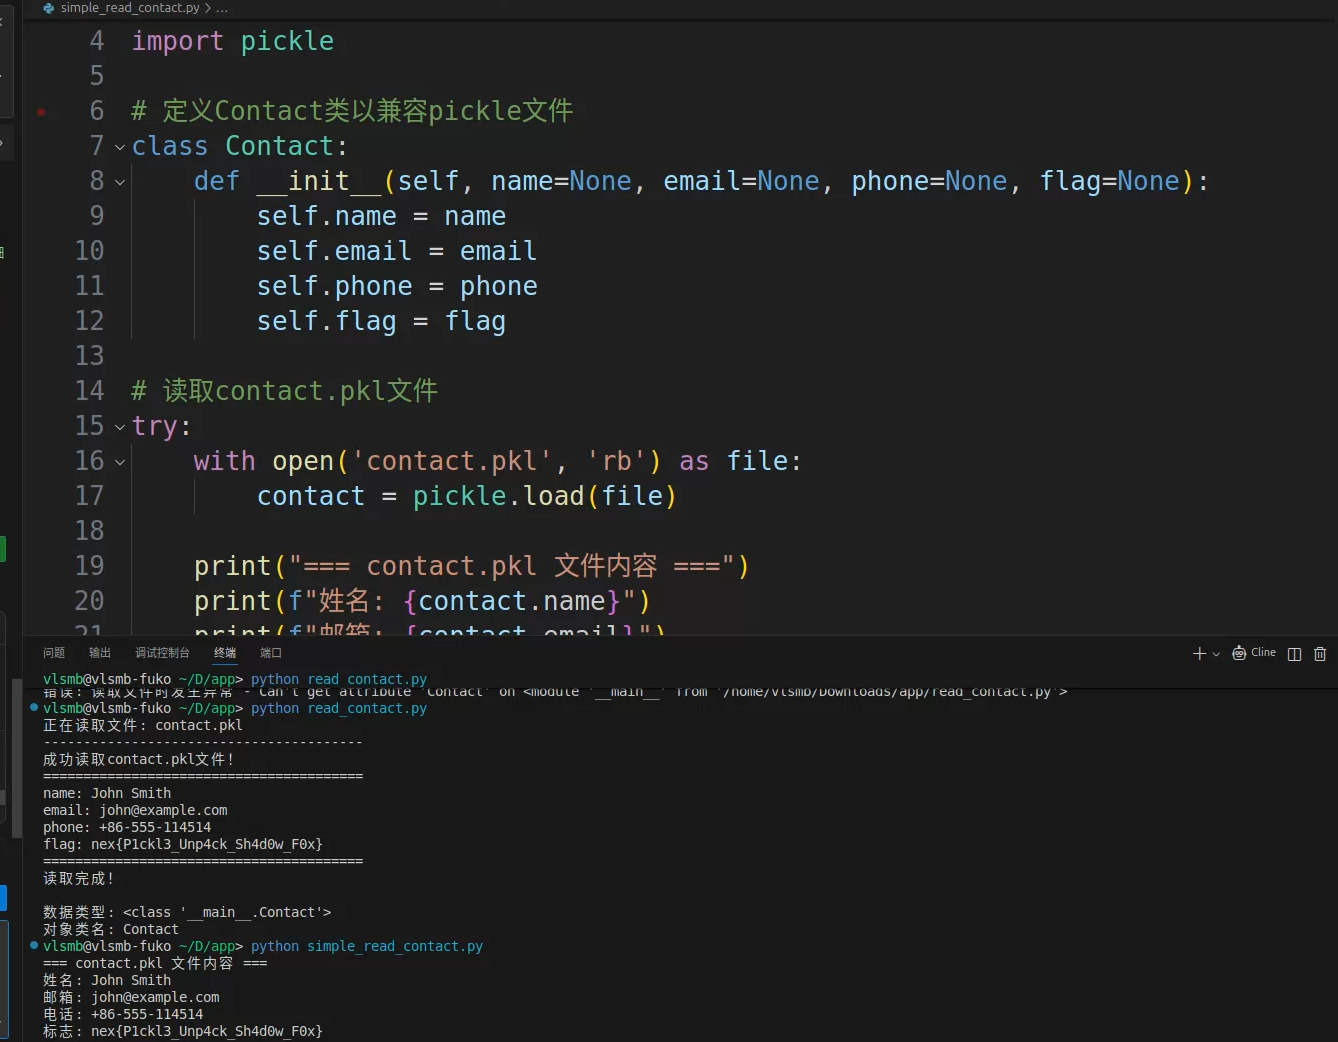
Task: Collapse the try block fold on line 15
Action: tap(120, 427)
